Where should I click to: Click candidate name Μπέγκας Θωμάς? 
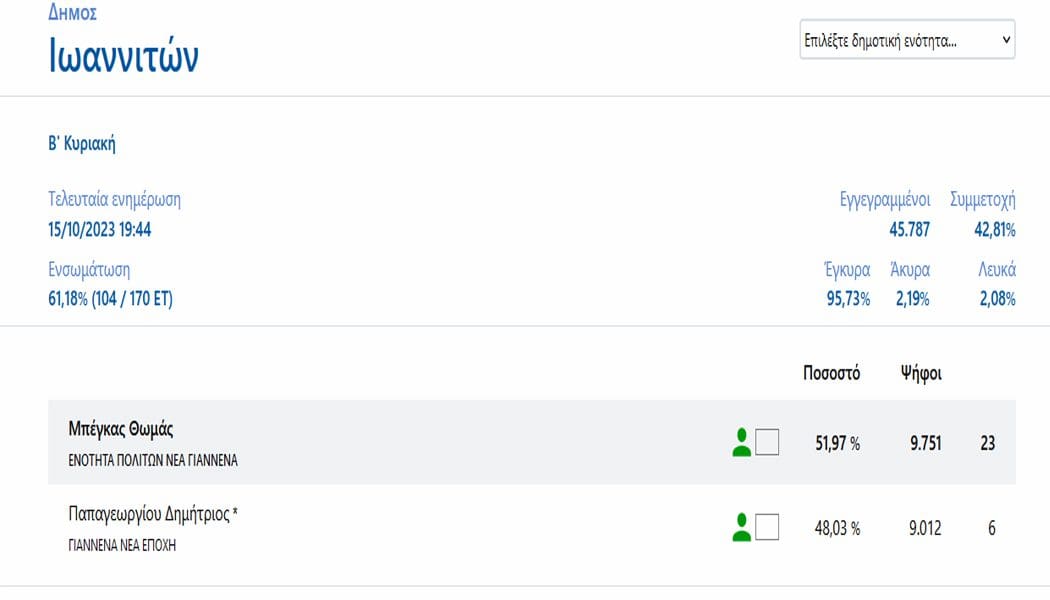tap(121, 429)
